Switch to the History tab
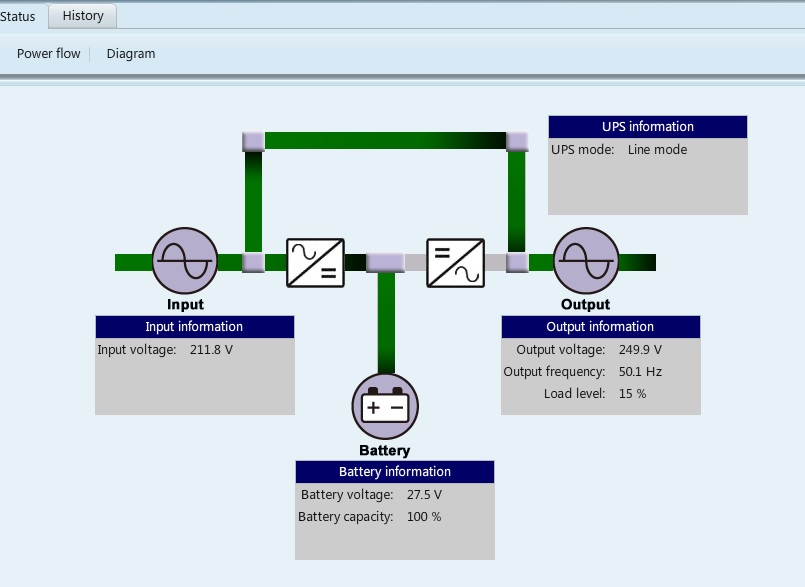This screenshot has height=587, width=805. [x=83, y=16]
